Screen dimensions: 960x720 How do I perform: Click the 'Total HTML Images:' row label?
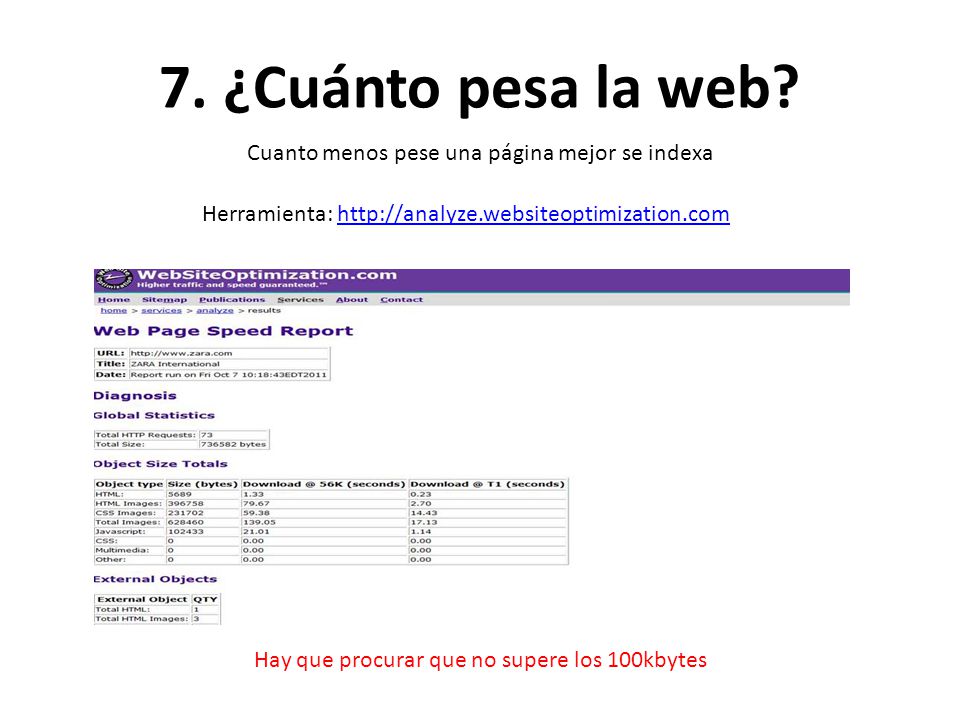(x=142, y=619)
